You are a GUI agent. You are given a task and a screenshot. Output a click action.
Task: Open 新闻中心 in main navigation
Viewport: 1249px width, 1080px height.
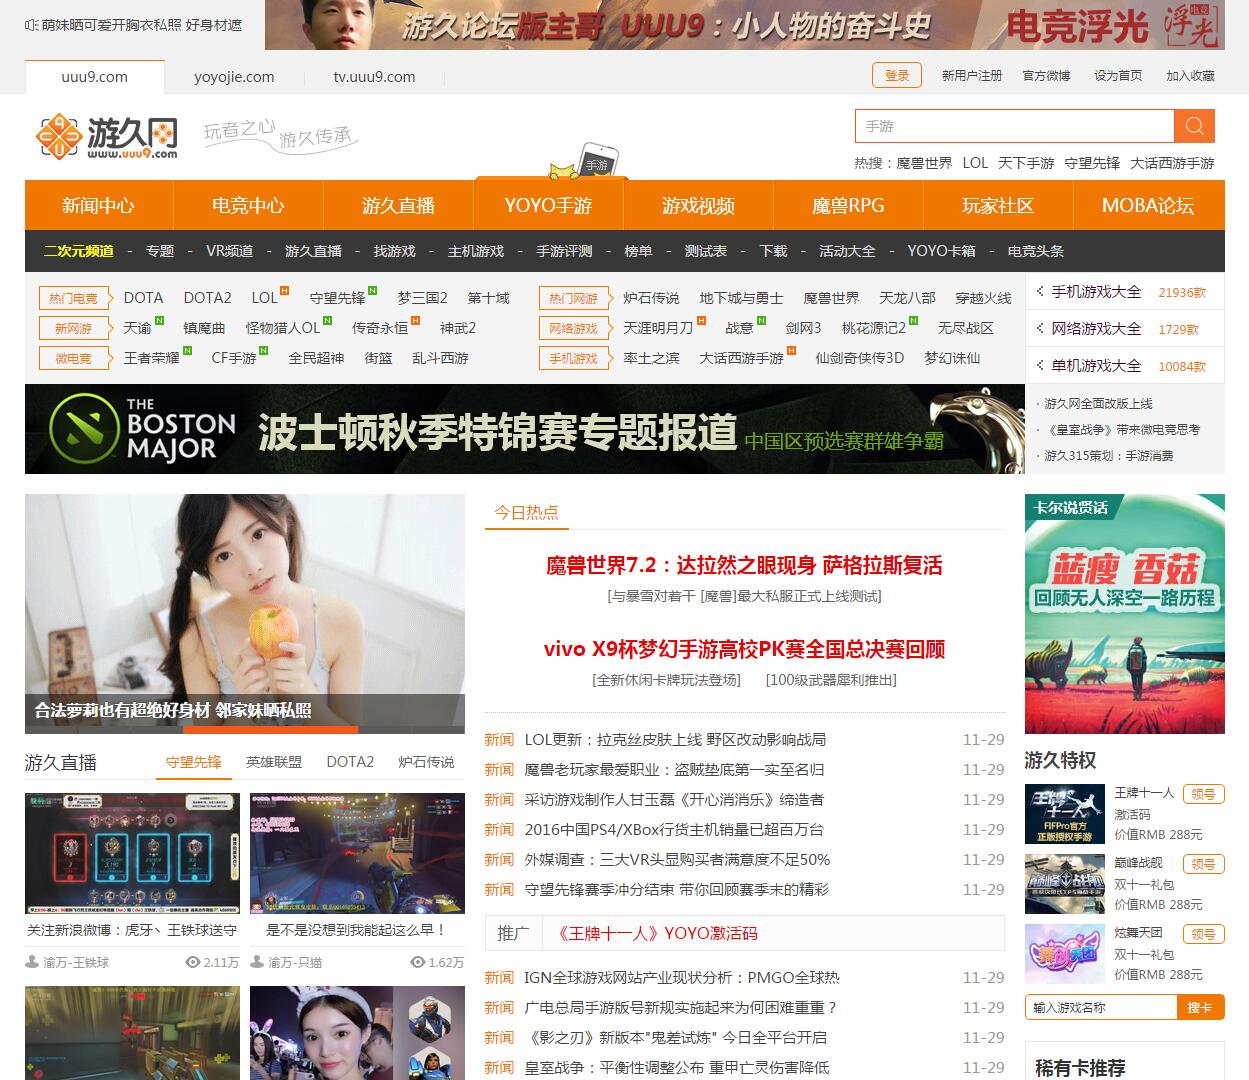tap(98, 205)
